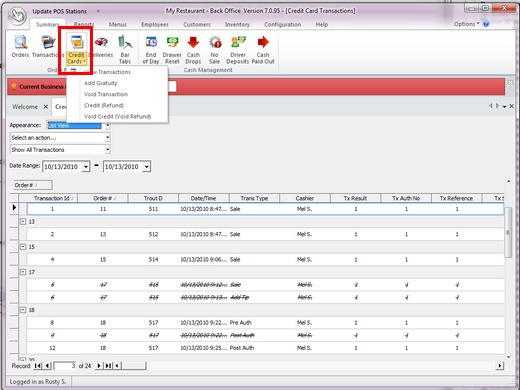The image size is (520, 390).
Task: Open the Credit Cards ribbon button
Action: pos(76,49)
